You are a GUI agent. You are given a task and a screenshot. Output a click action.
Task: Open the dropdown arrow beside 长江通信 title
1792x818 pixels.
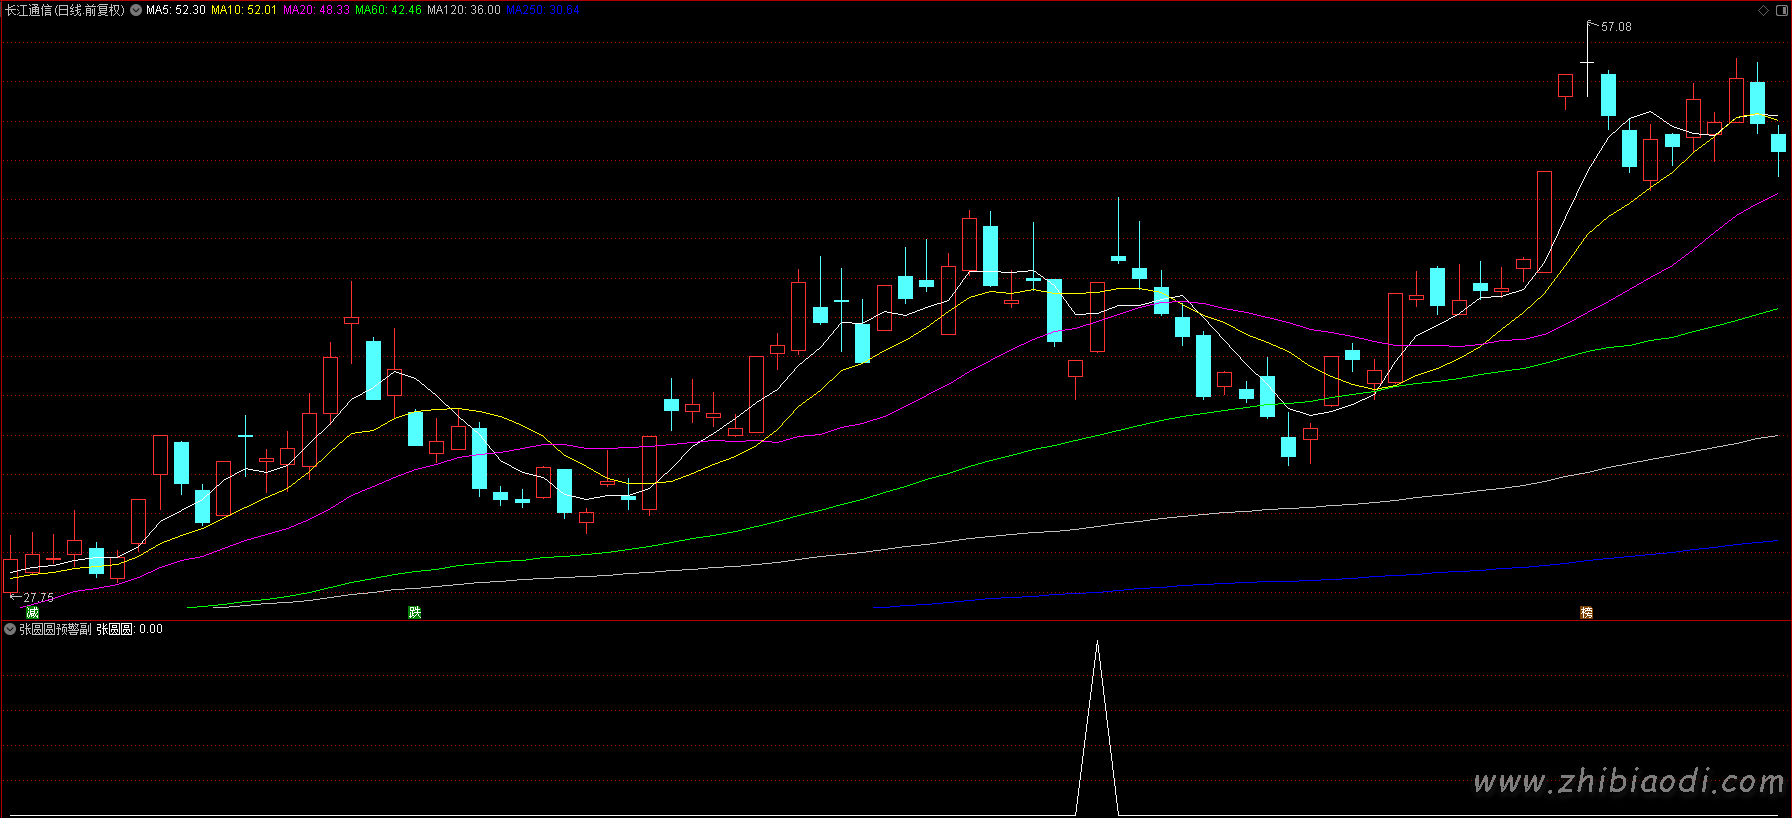click(x=136, y=10)
